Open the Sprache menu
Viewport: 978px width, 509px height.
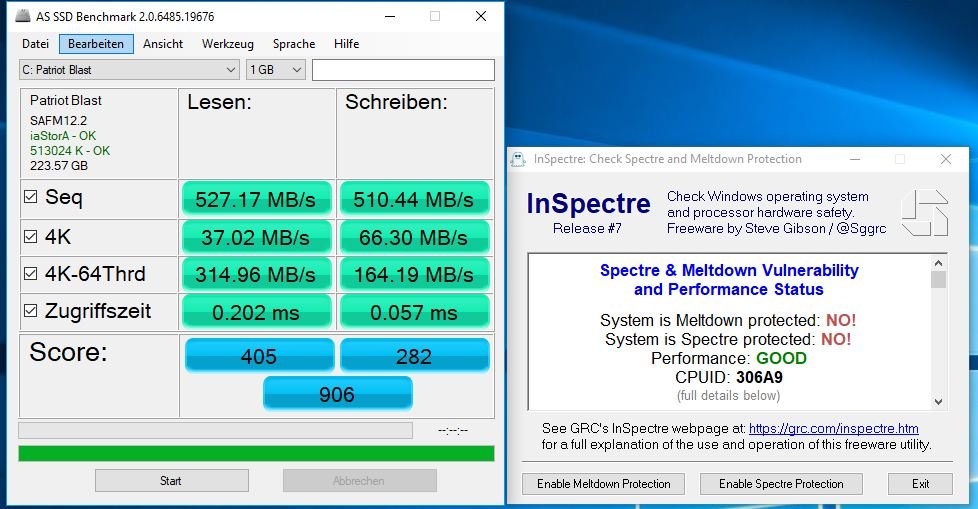(x=294, y=44)
